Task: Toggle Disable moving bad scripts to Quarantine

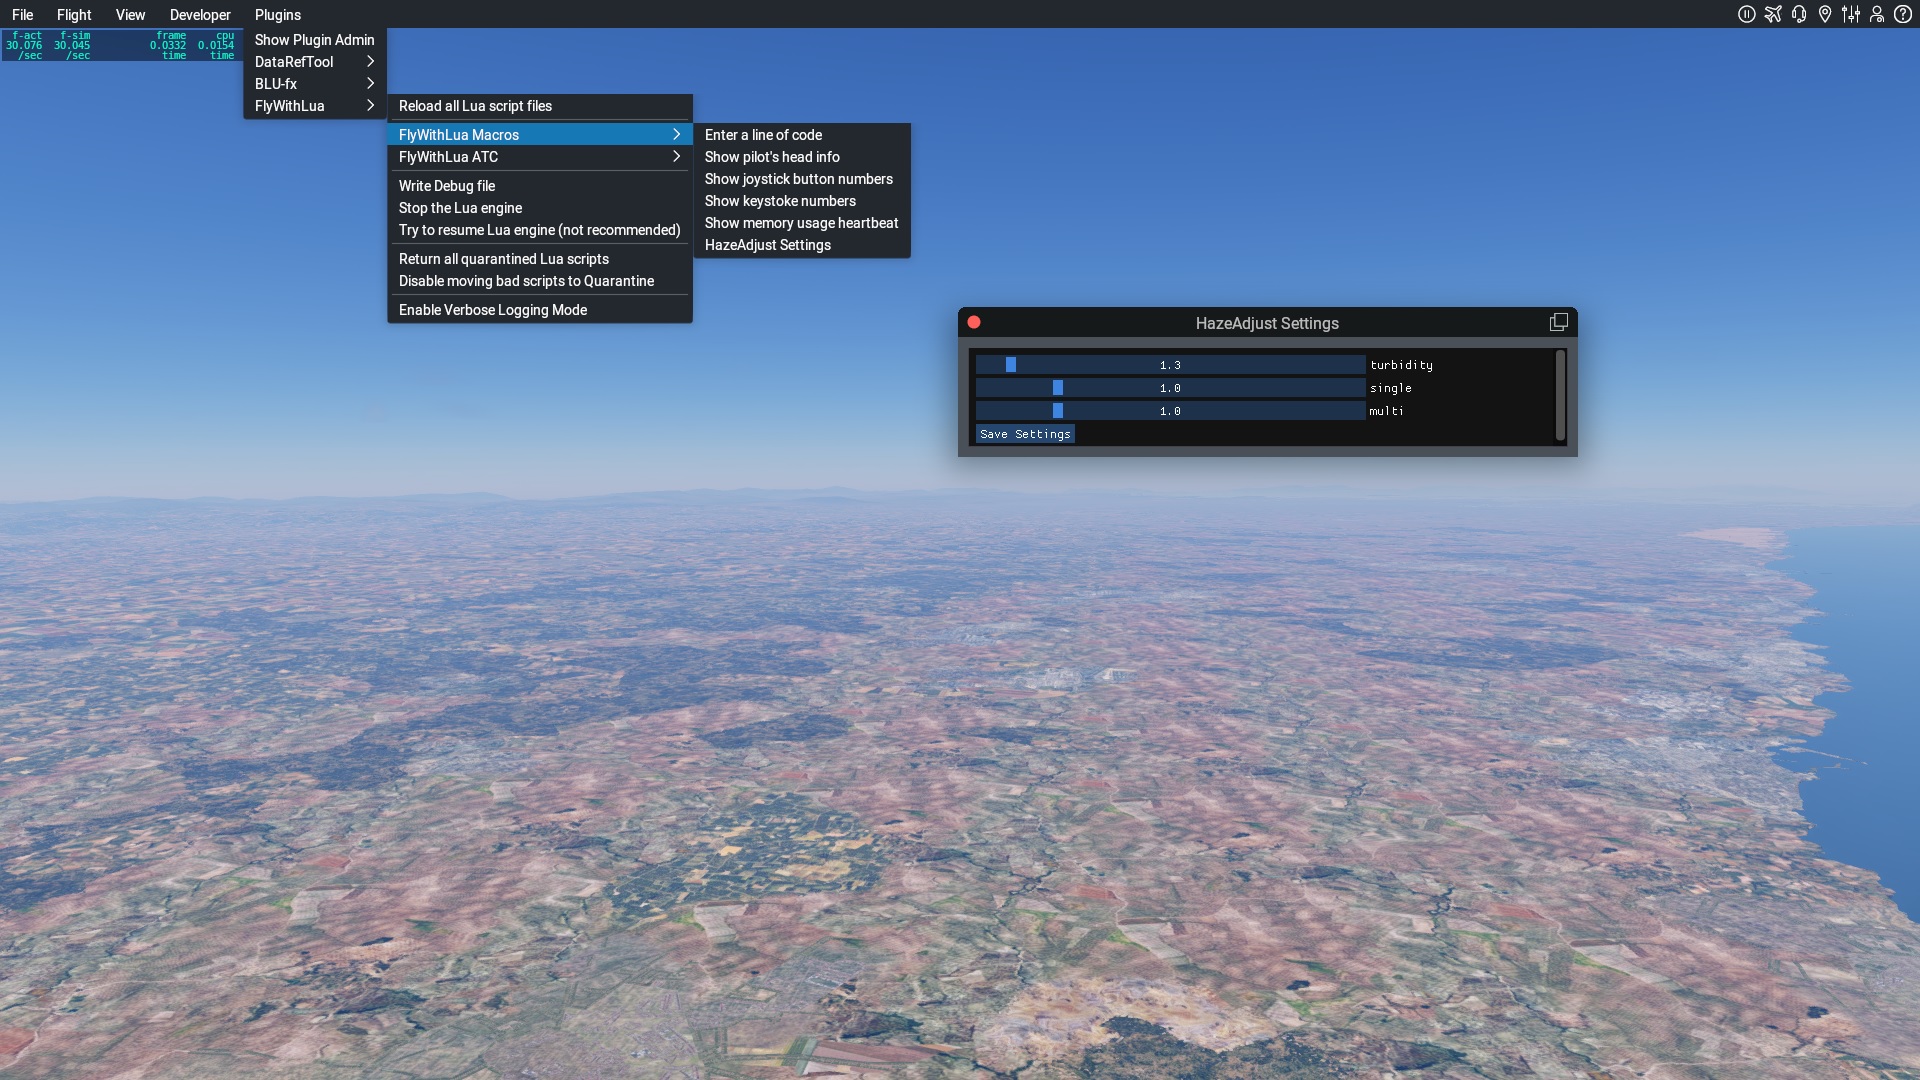Action: click(540, 281)
